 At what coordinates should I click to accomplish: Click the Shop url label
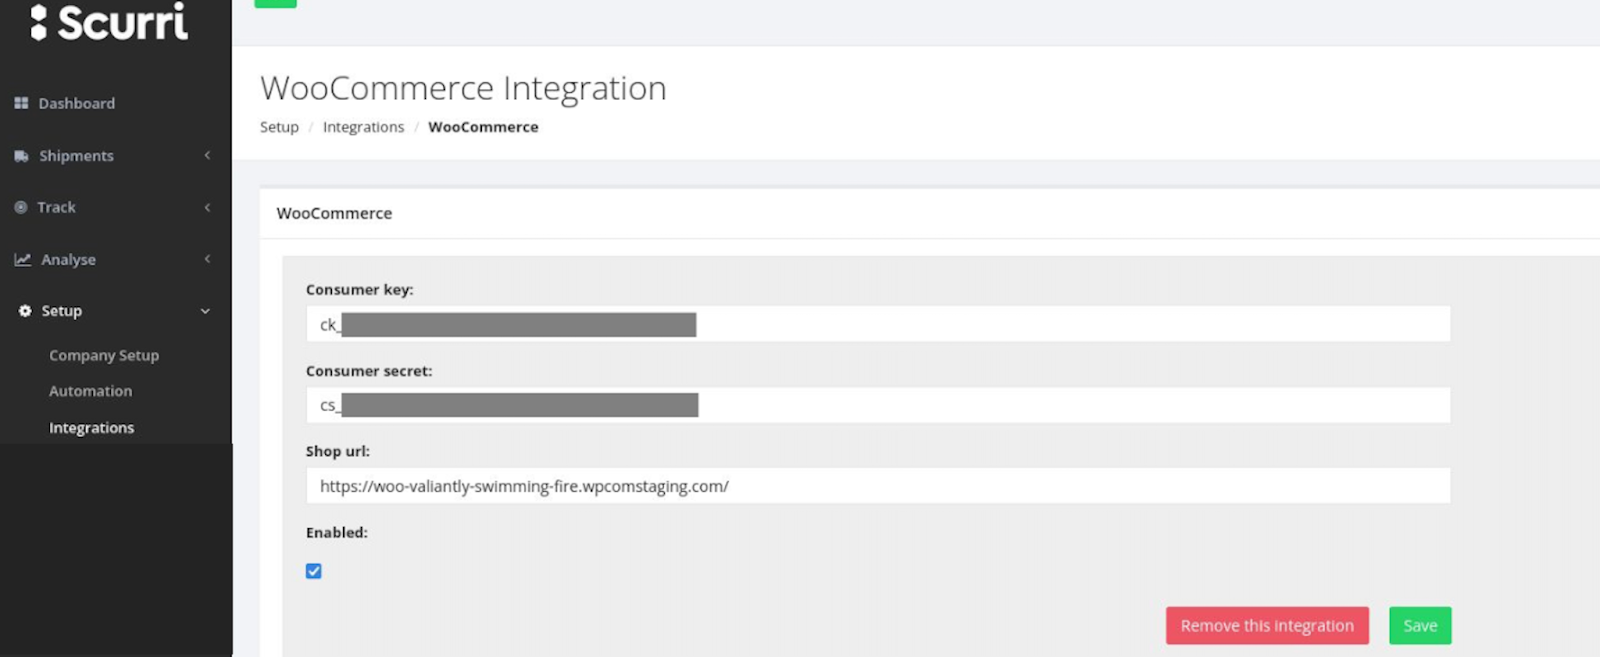point(338,452)
